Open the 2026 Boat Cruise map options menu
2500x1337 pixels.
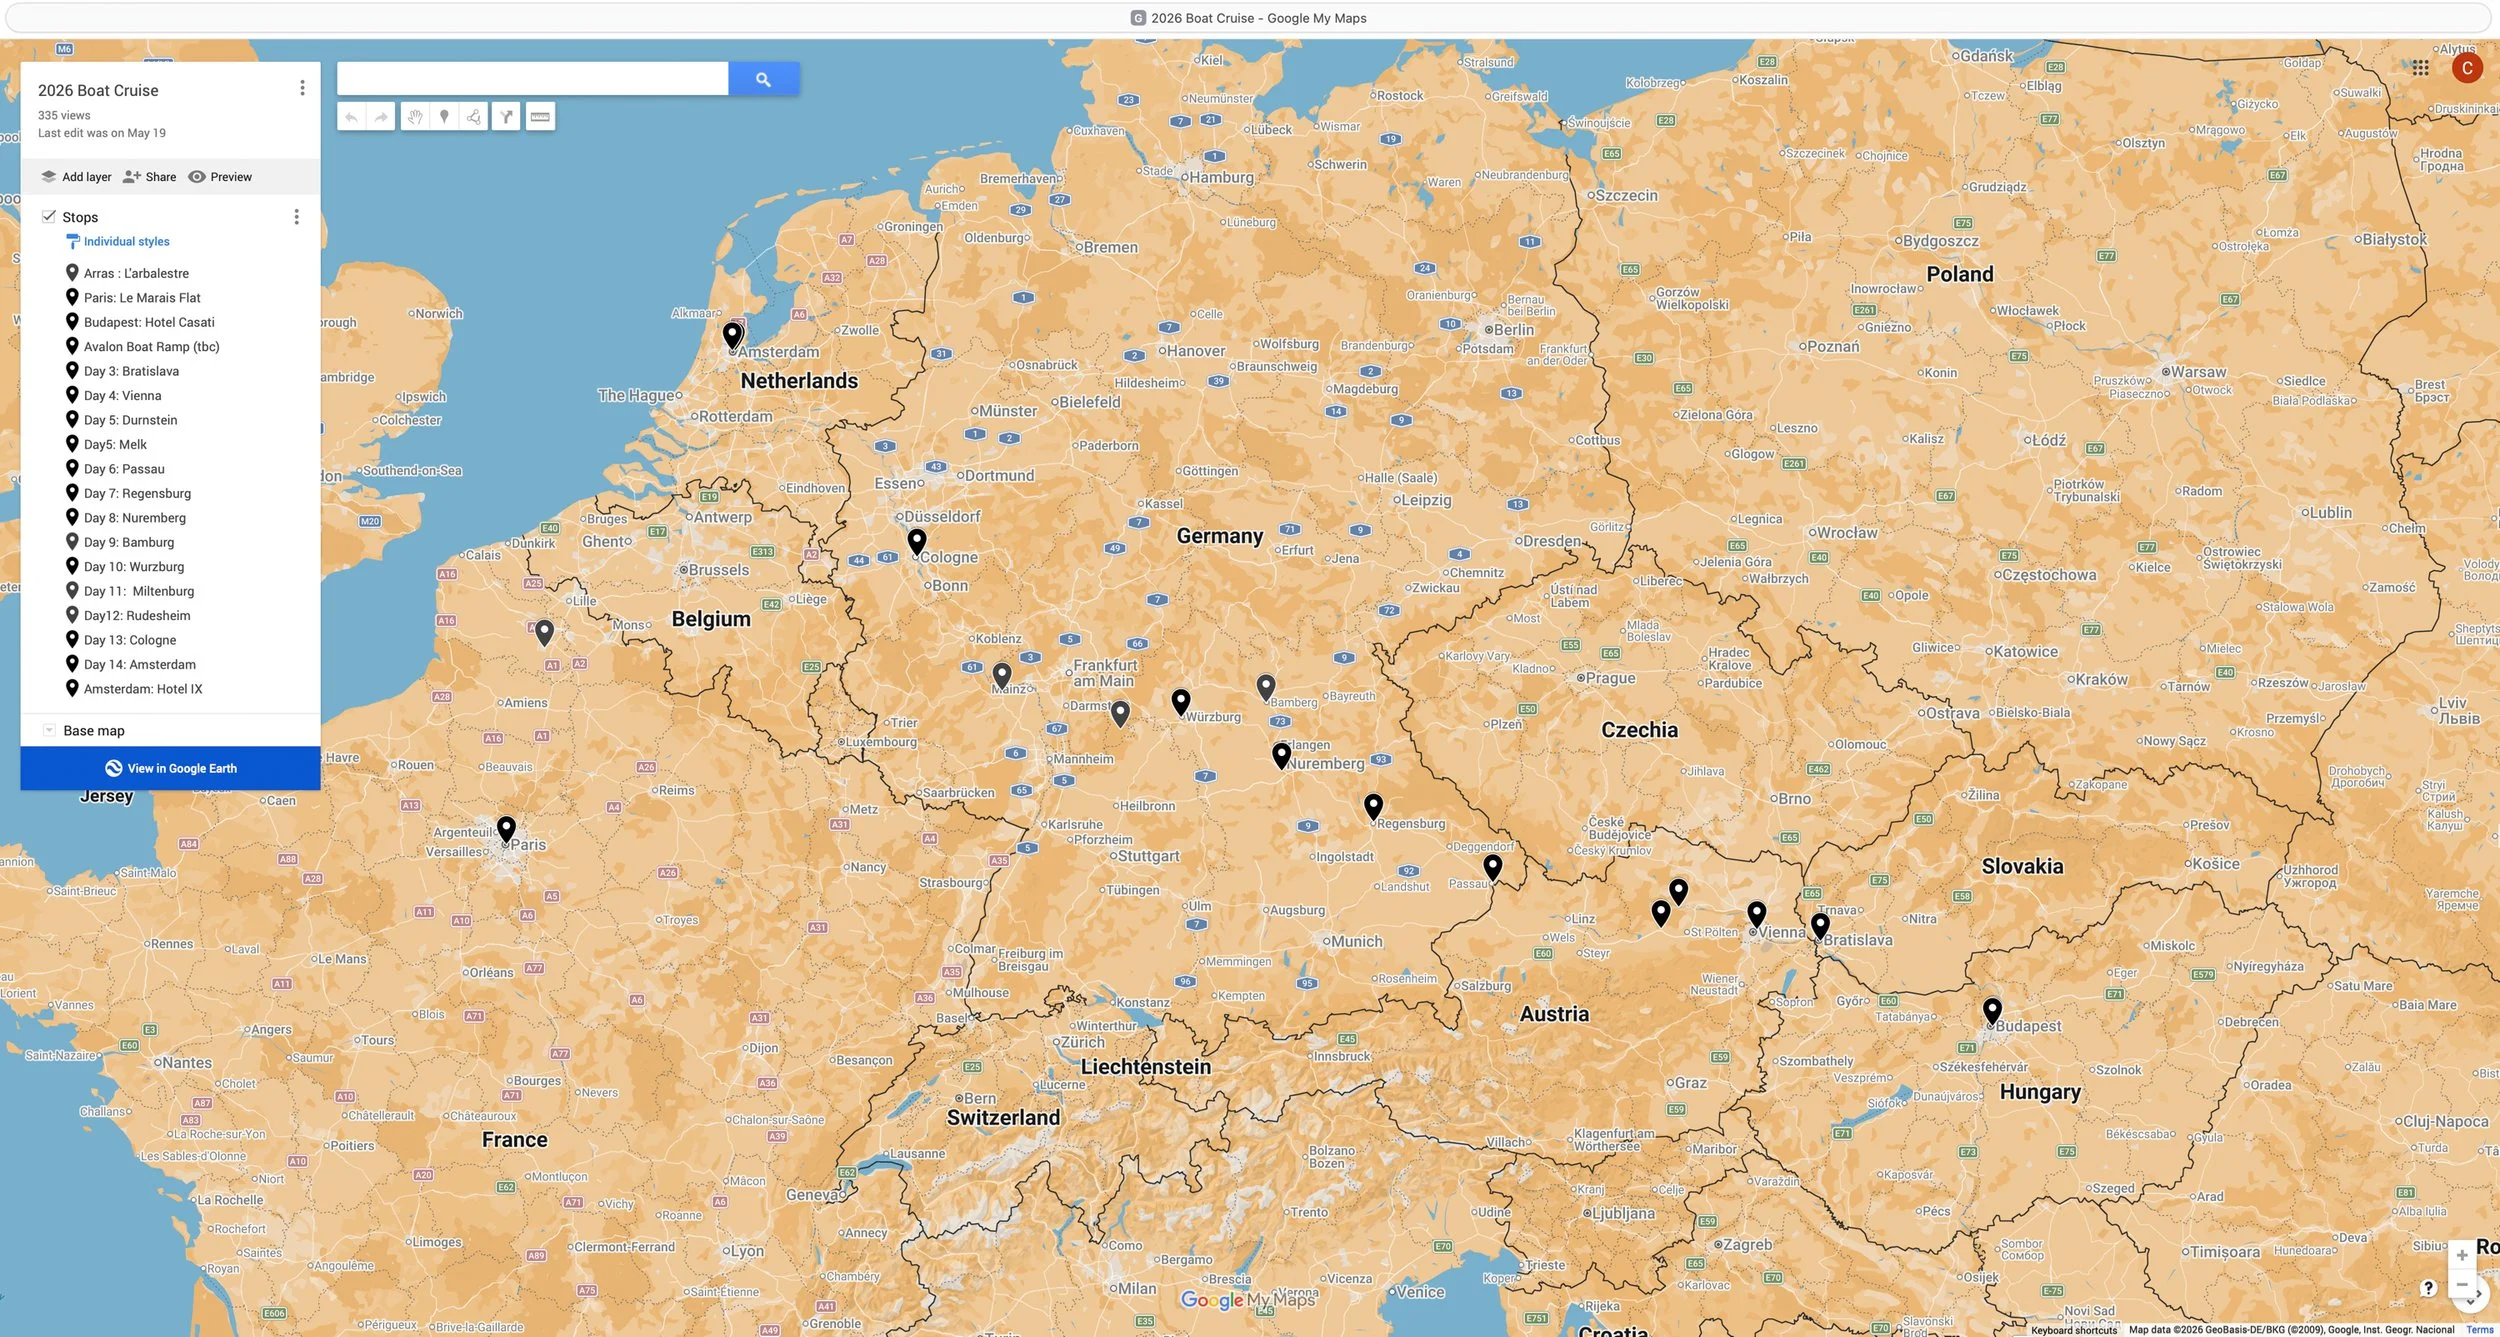302,88
